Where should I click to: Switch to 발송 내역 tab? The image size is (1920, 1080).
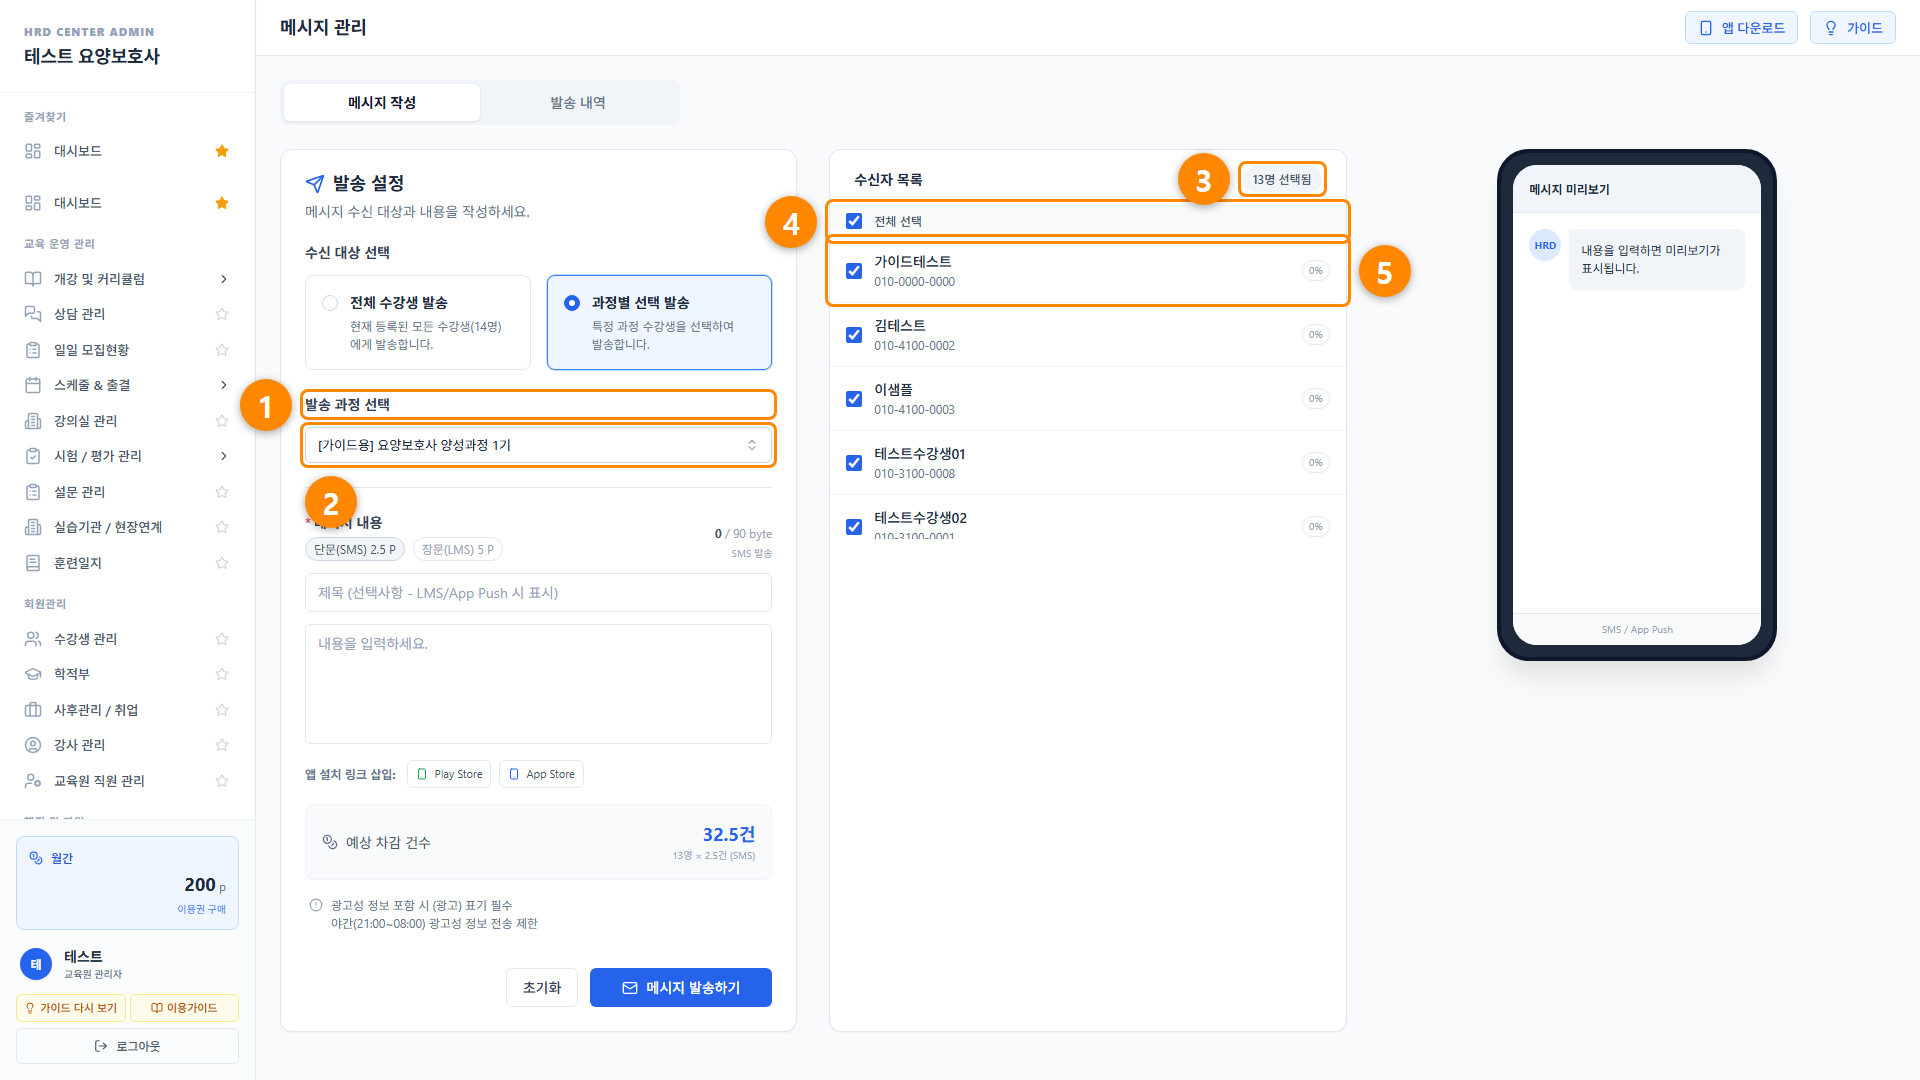click(578, 103)
